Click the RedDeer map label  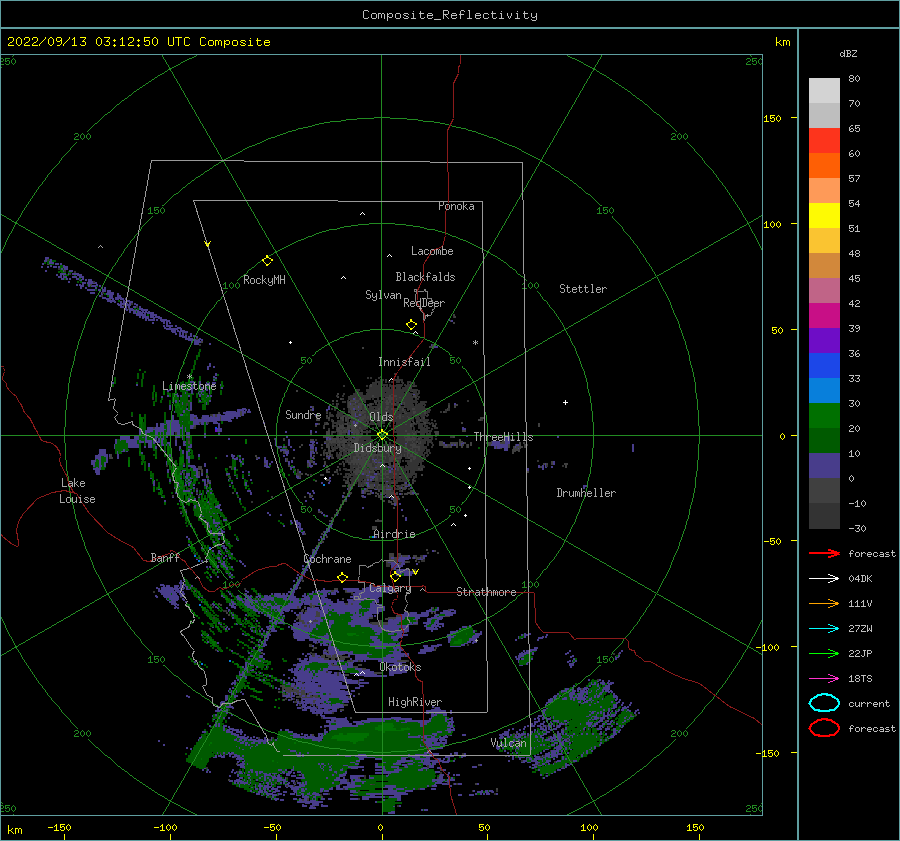pyautogui.click(x=424, y=303)
